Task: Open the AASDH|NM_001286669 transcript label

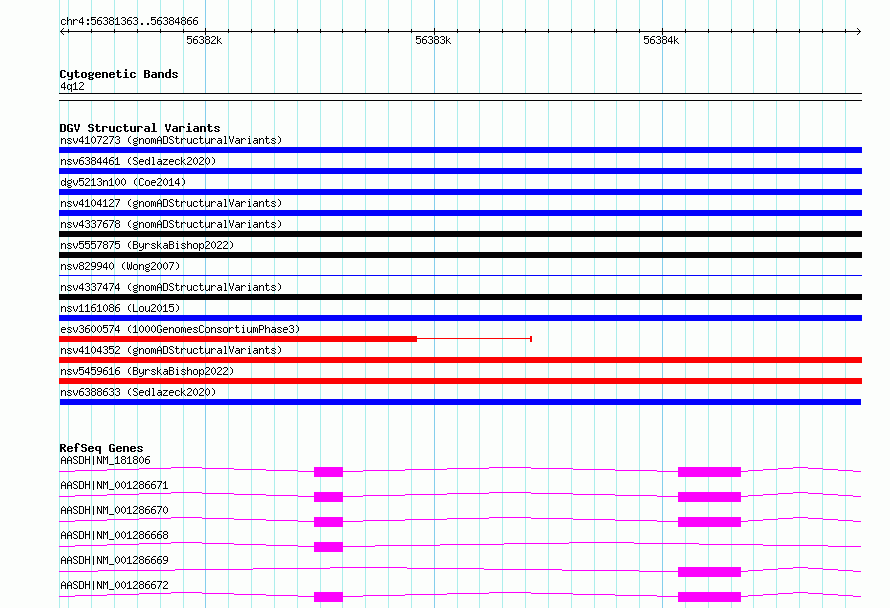Action: 114,560
